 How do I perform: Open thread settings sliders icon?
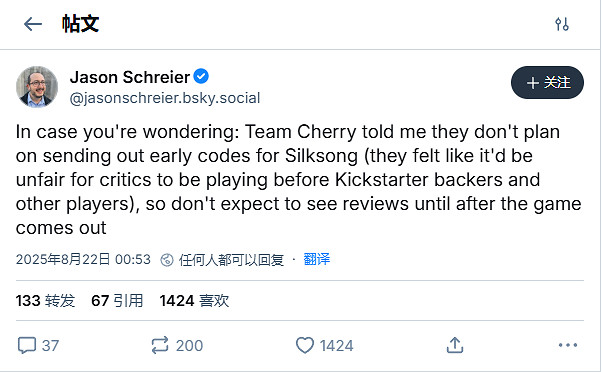point(562,24)
